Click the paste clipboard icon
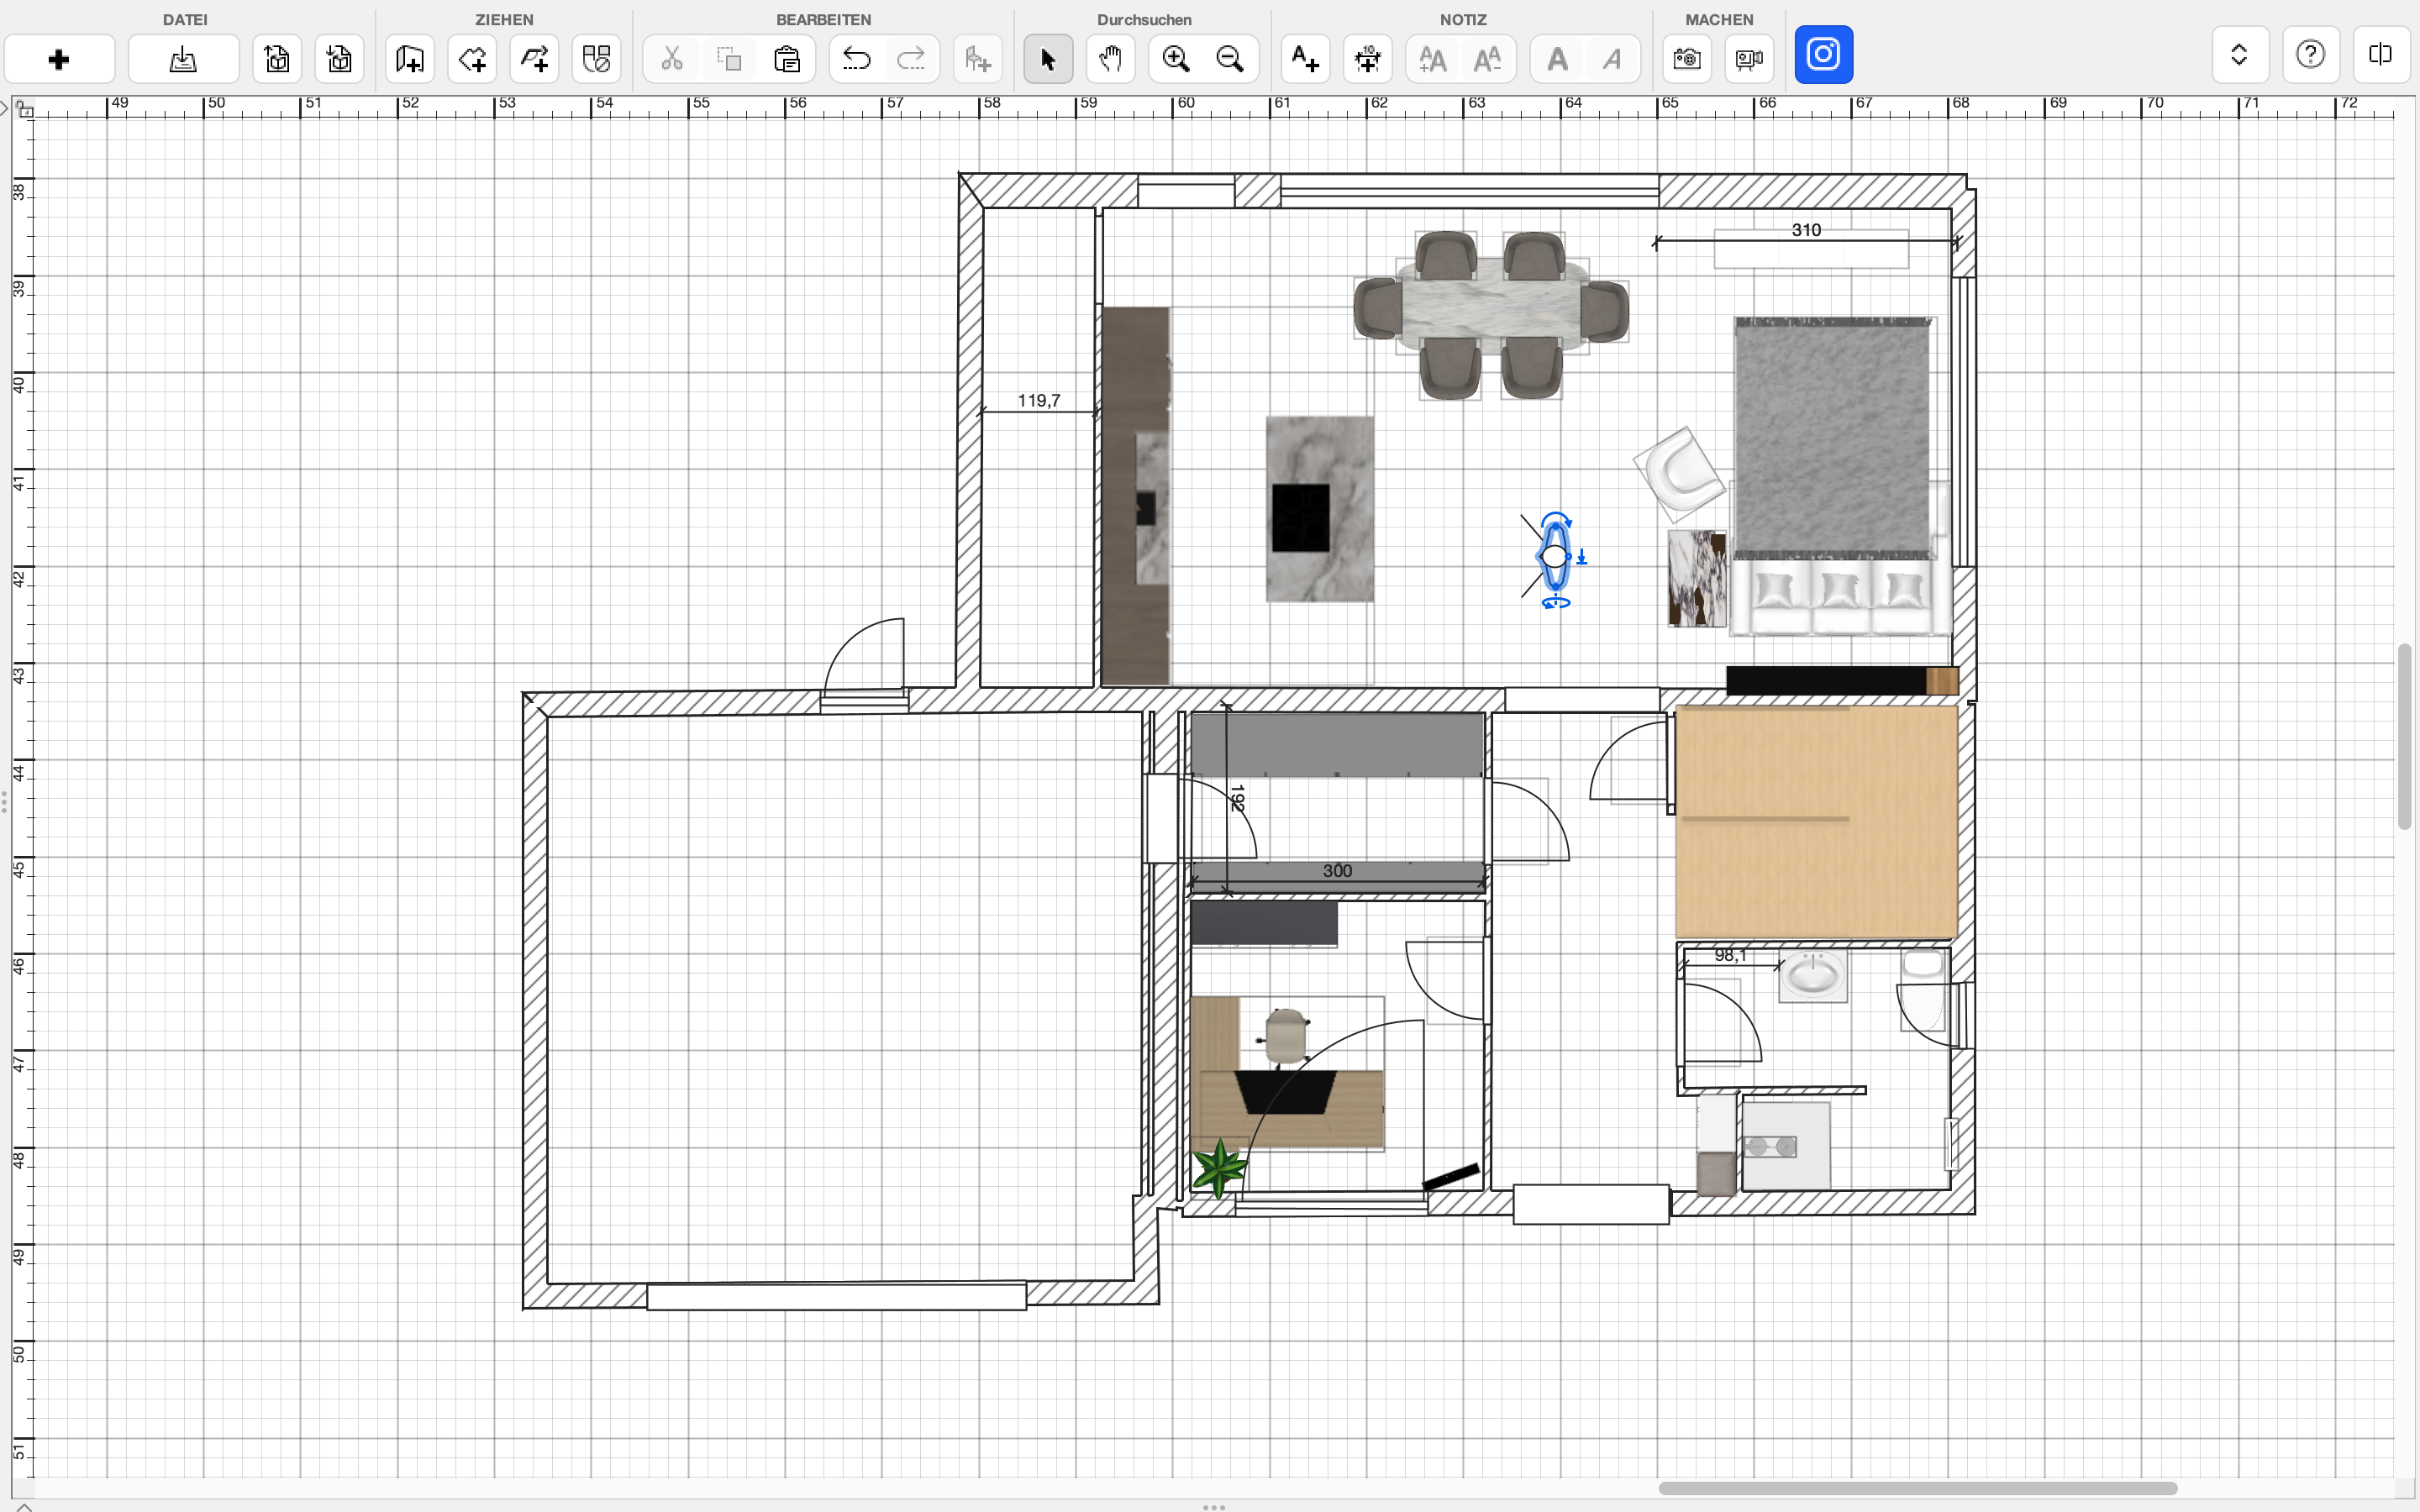The width and height of the screenshot is (2420, 1512). click(x=787, y=60)
